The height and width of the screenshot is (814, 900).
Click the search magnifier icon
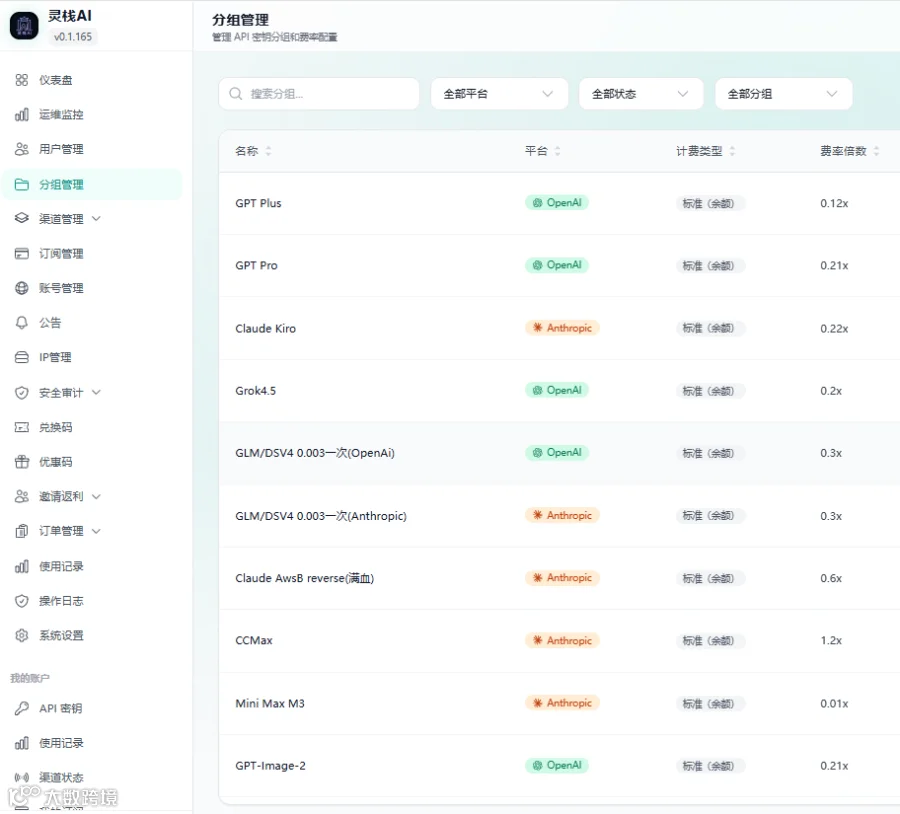point(236,94)
